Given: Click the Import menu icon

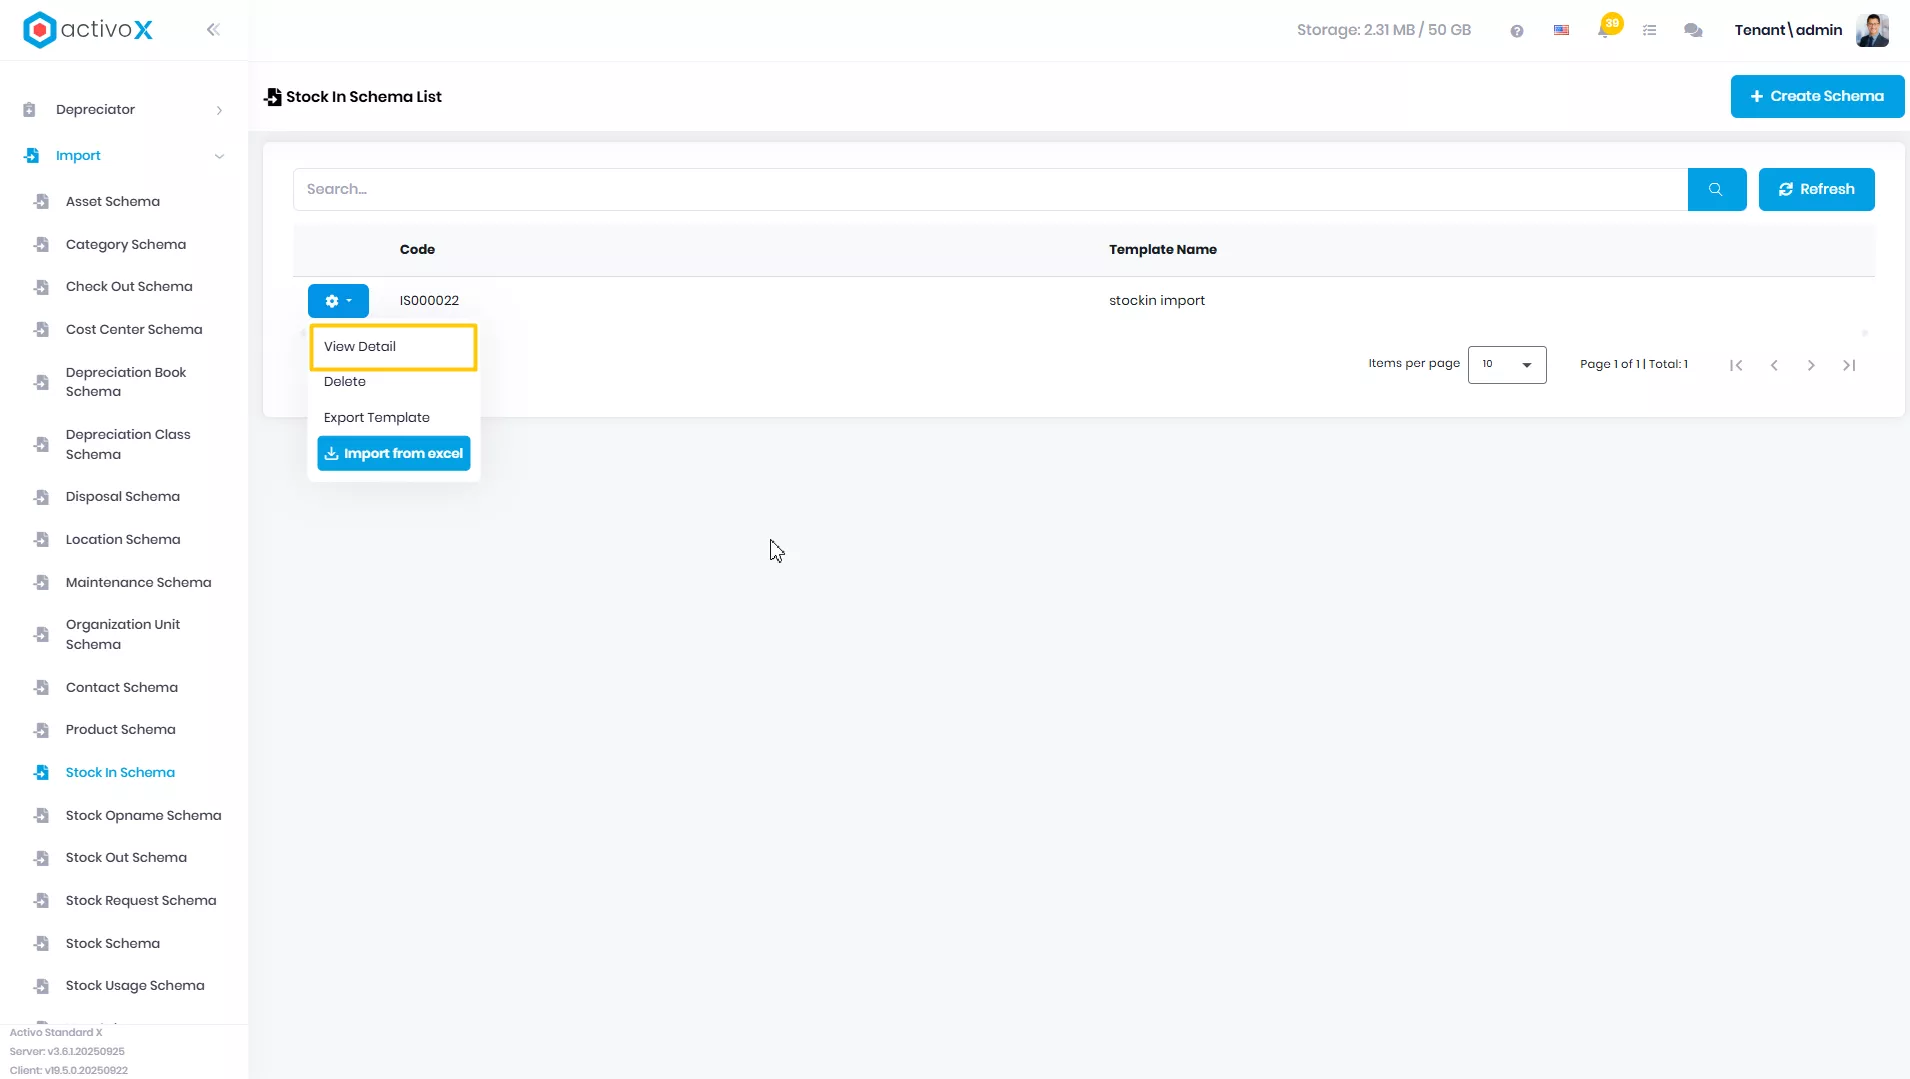Looking at the screenshot, I should coord(31,156).
